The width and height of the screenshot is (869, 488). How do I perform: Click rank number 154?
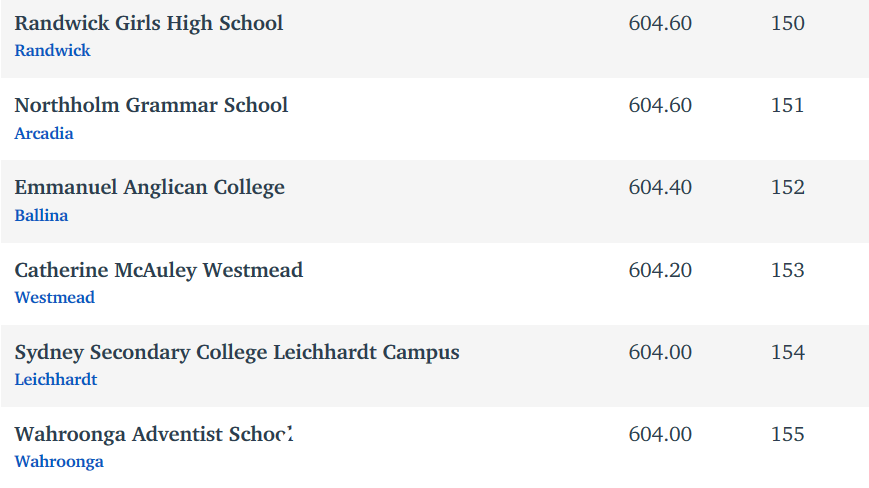(788, 352)
